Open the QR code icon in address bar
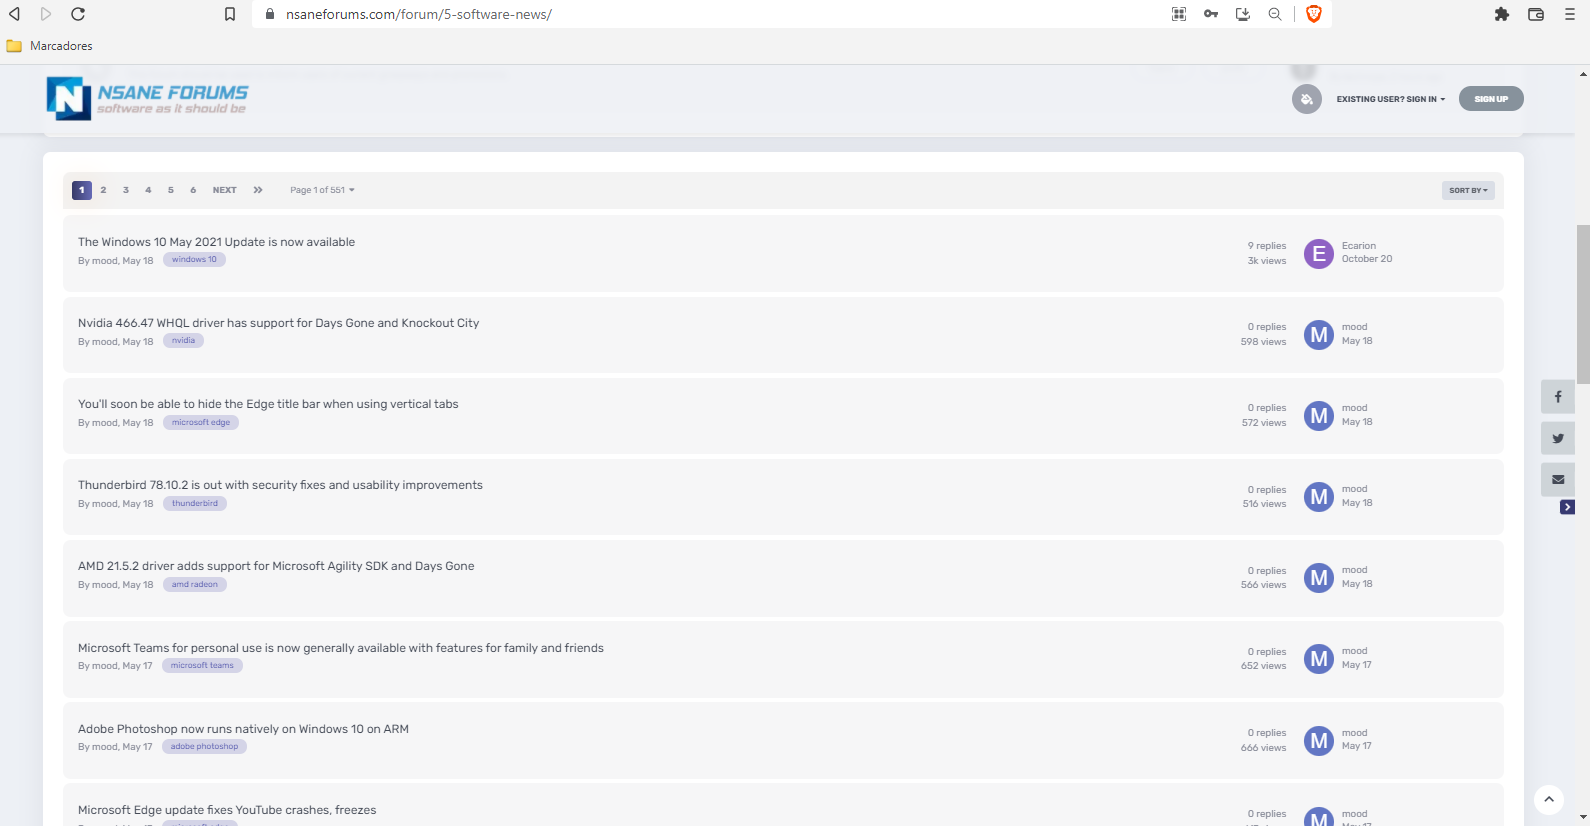 (x=1179, y=14)
